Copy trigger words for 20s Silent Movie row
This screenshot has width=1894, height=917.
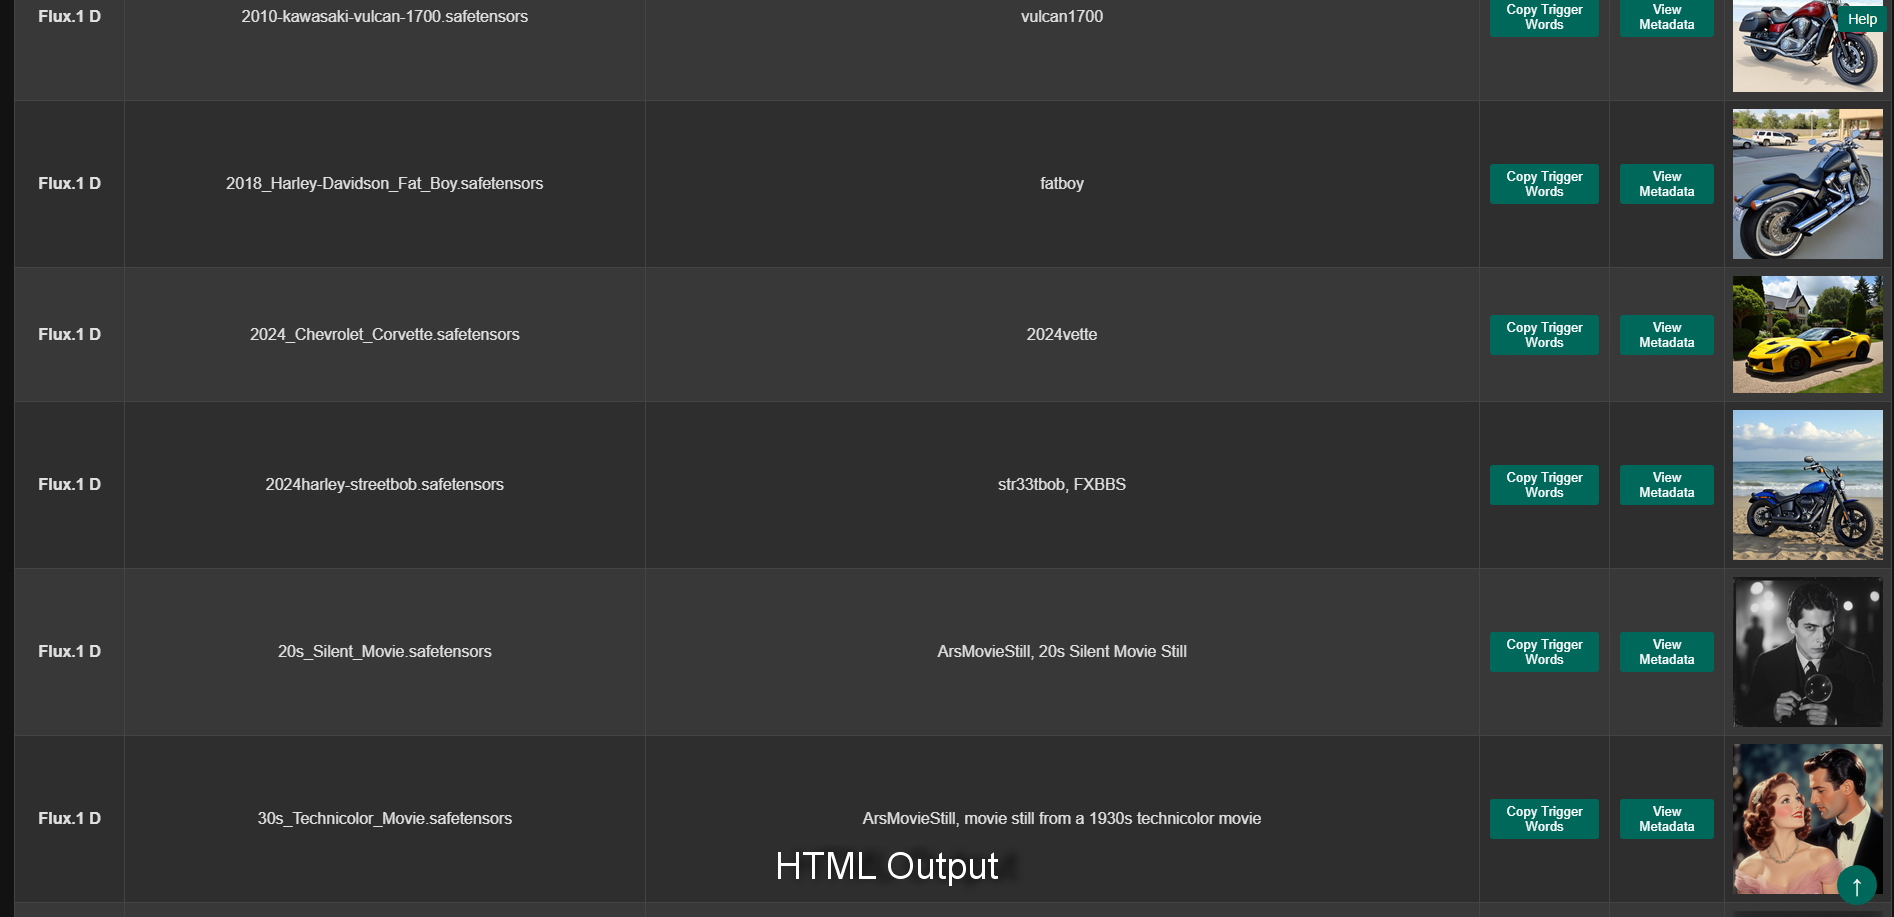tap(1544, 652)
